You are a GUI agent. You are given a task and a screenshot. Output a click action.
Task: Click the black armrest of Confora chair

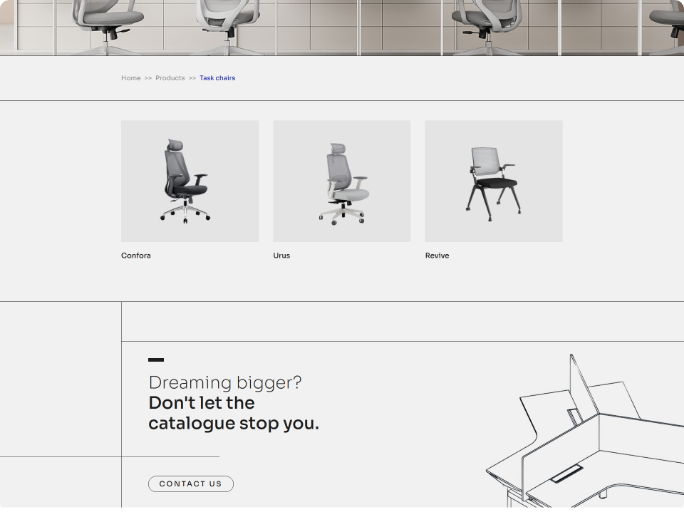point(200,177)
